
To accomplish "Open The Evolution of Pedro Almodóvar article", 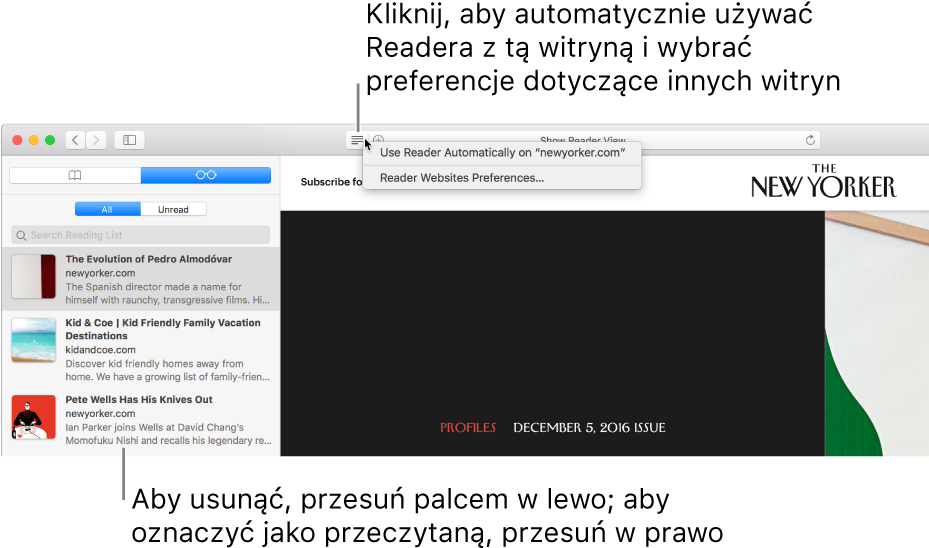I will click(x=140, y=279).
